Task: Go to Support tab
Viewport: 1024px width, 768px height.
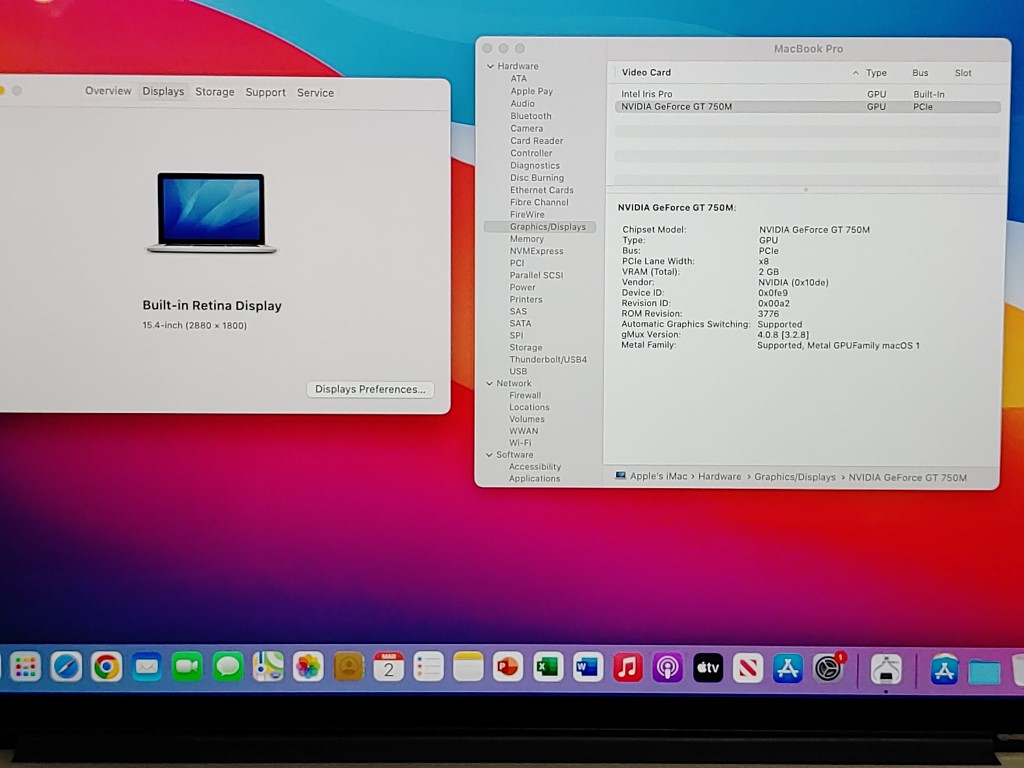Action: coord(266,93)
